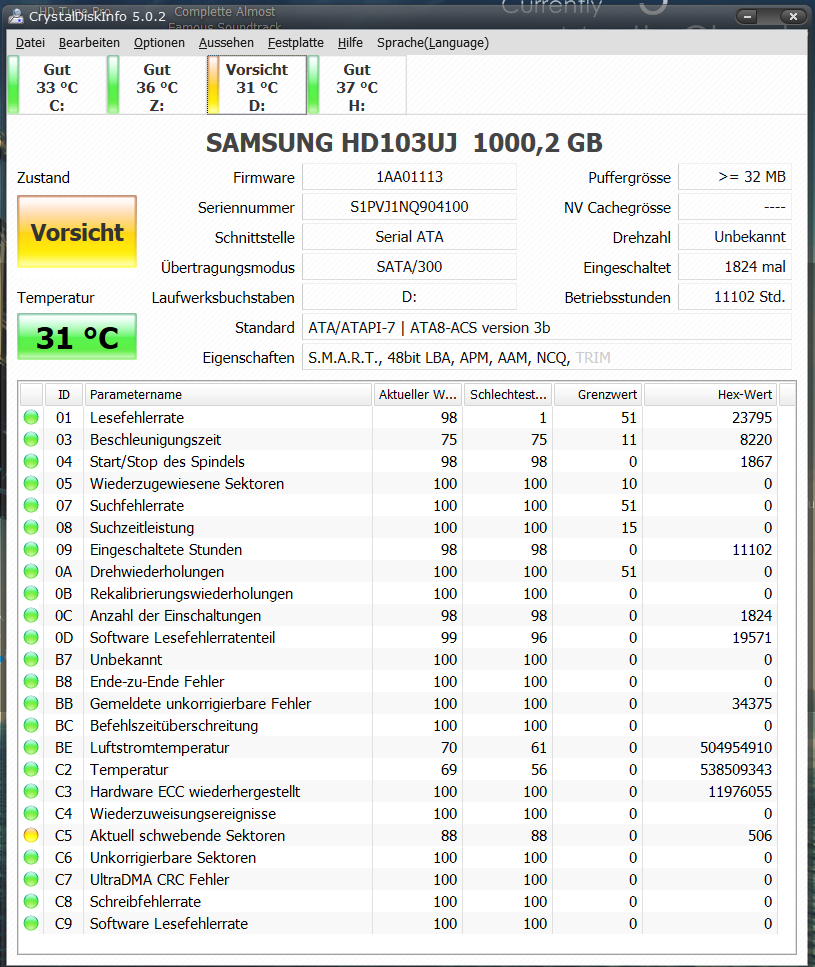Click the Betriebsstunden value 11102 Std.

pos(735,297)
